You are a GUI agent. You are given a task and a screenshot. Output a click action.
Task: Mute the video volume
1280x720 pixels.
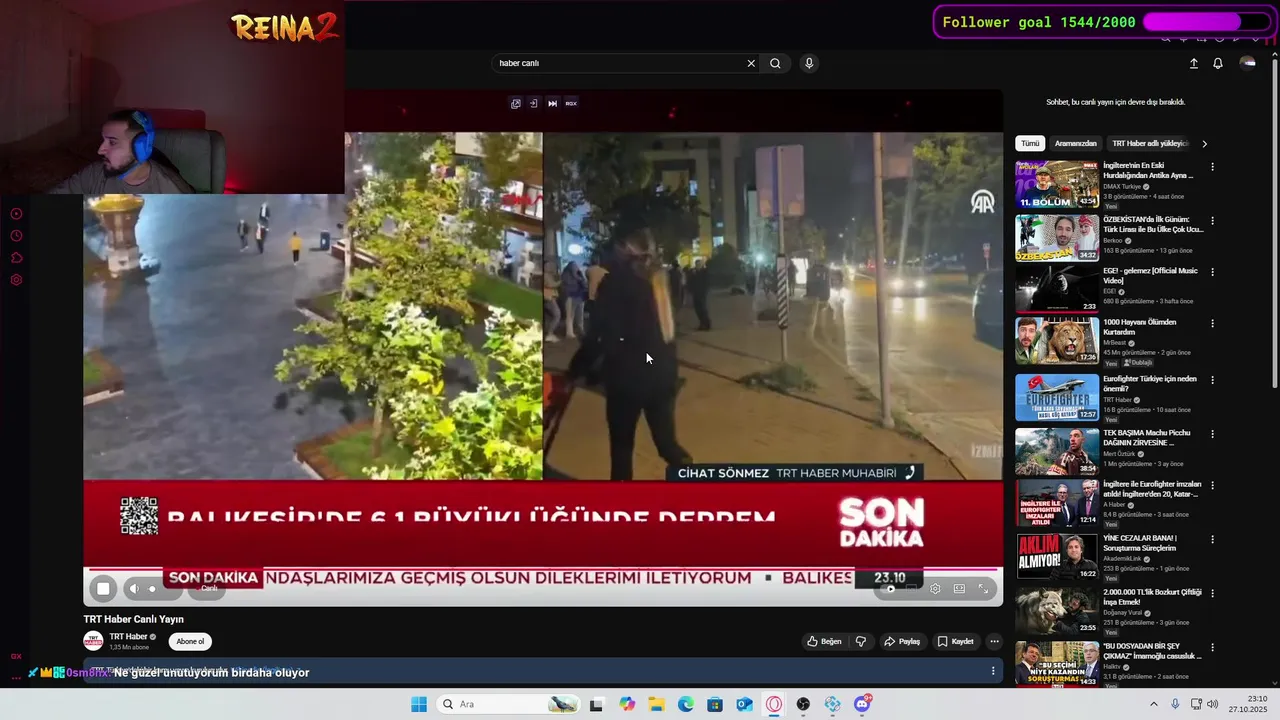coord(134,588)
